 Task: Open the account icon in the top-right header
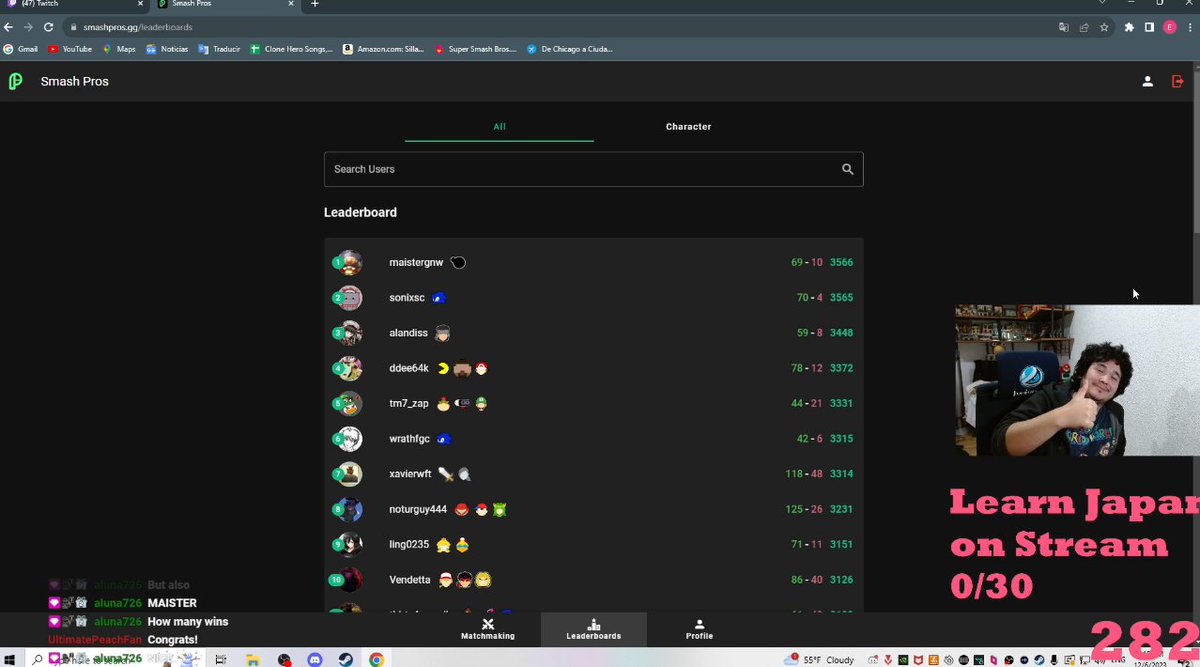(x=1148, y=81)
